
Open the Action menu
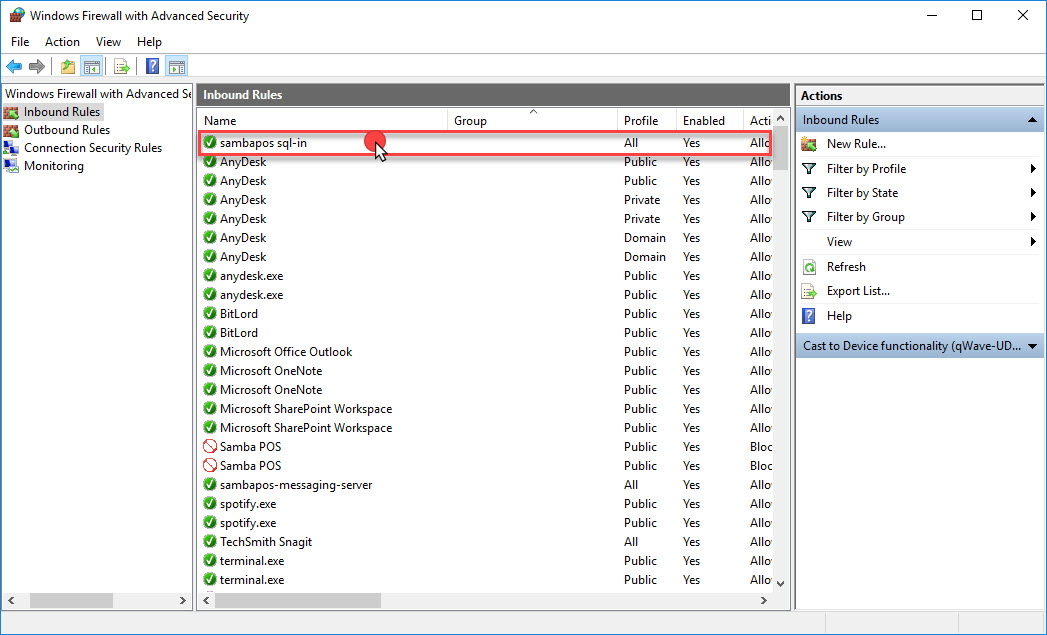[x=62, y=42]
